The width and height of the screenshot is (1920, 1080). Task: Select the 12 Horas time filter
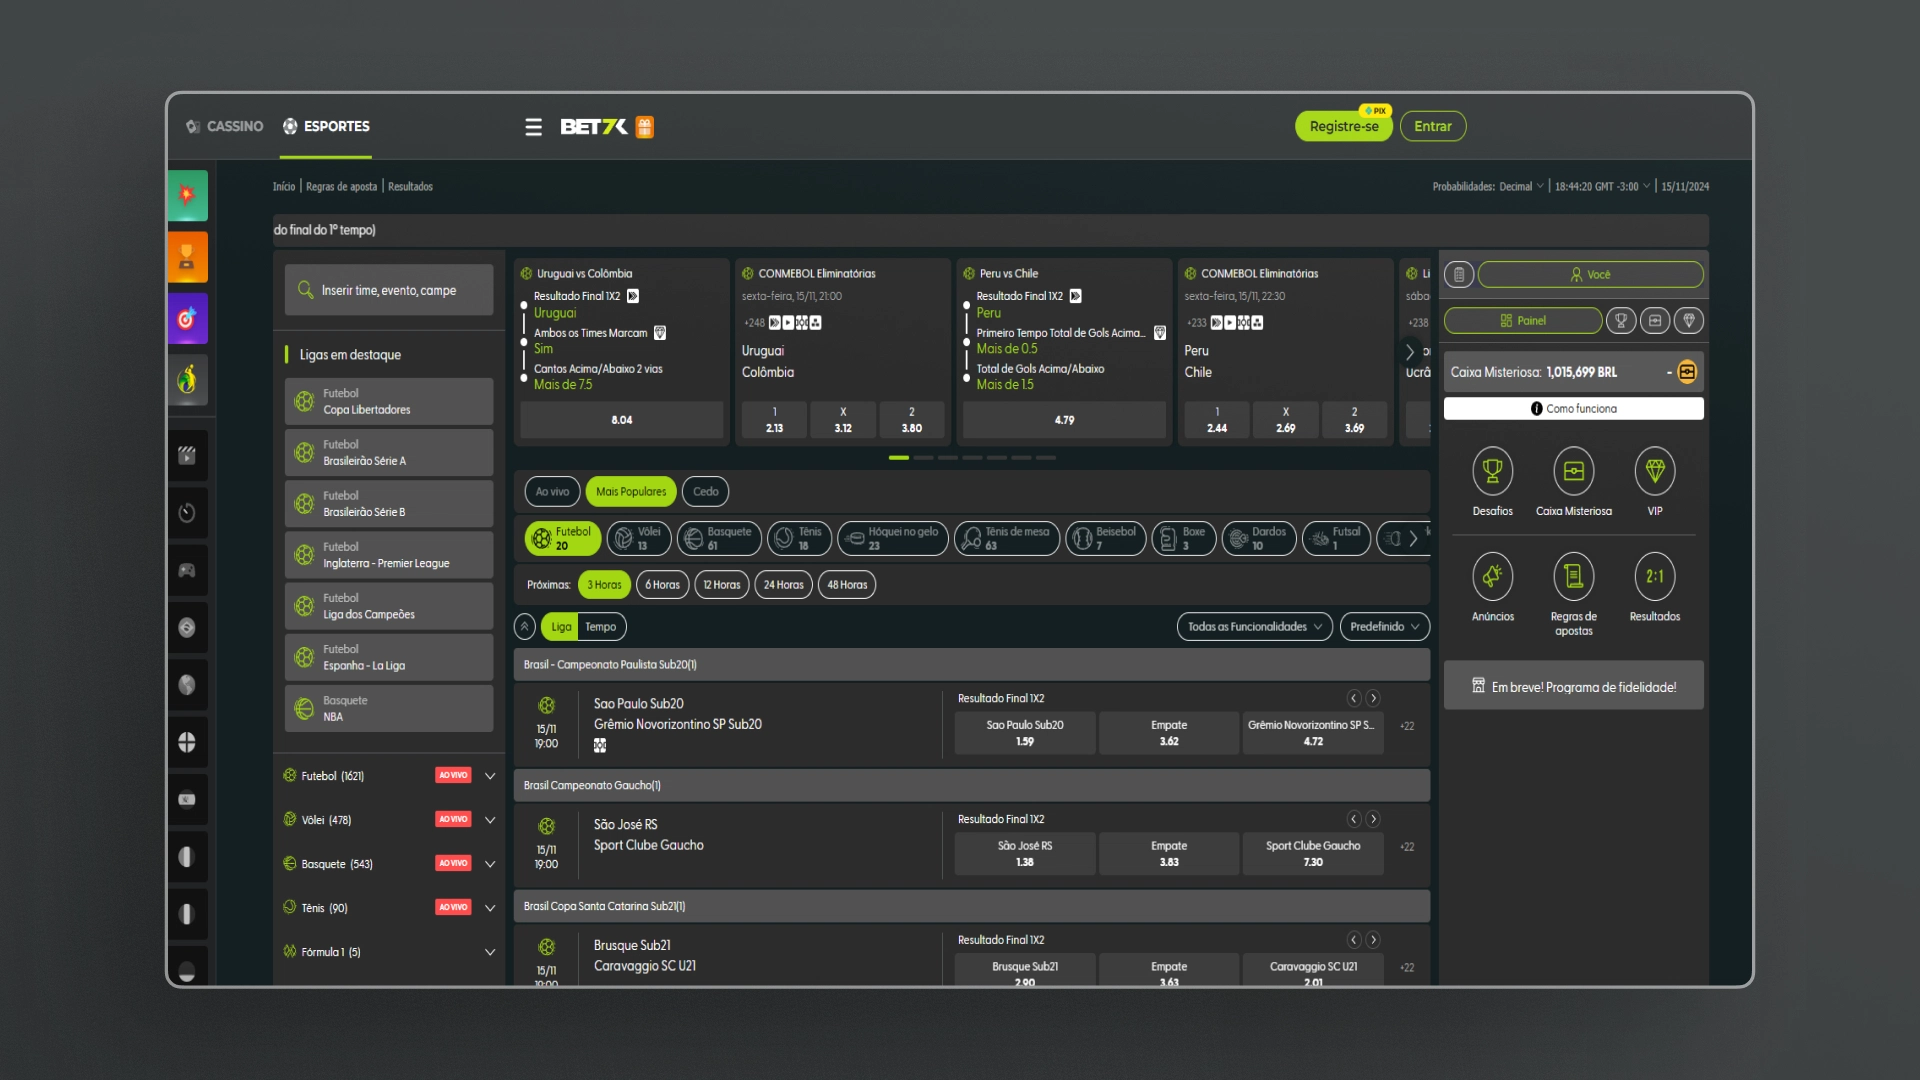tap(722, 585)
